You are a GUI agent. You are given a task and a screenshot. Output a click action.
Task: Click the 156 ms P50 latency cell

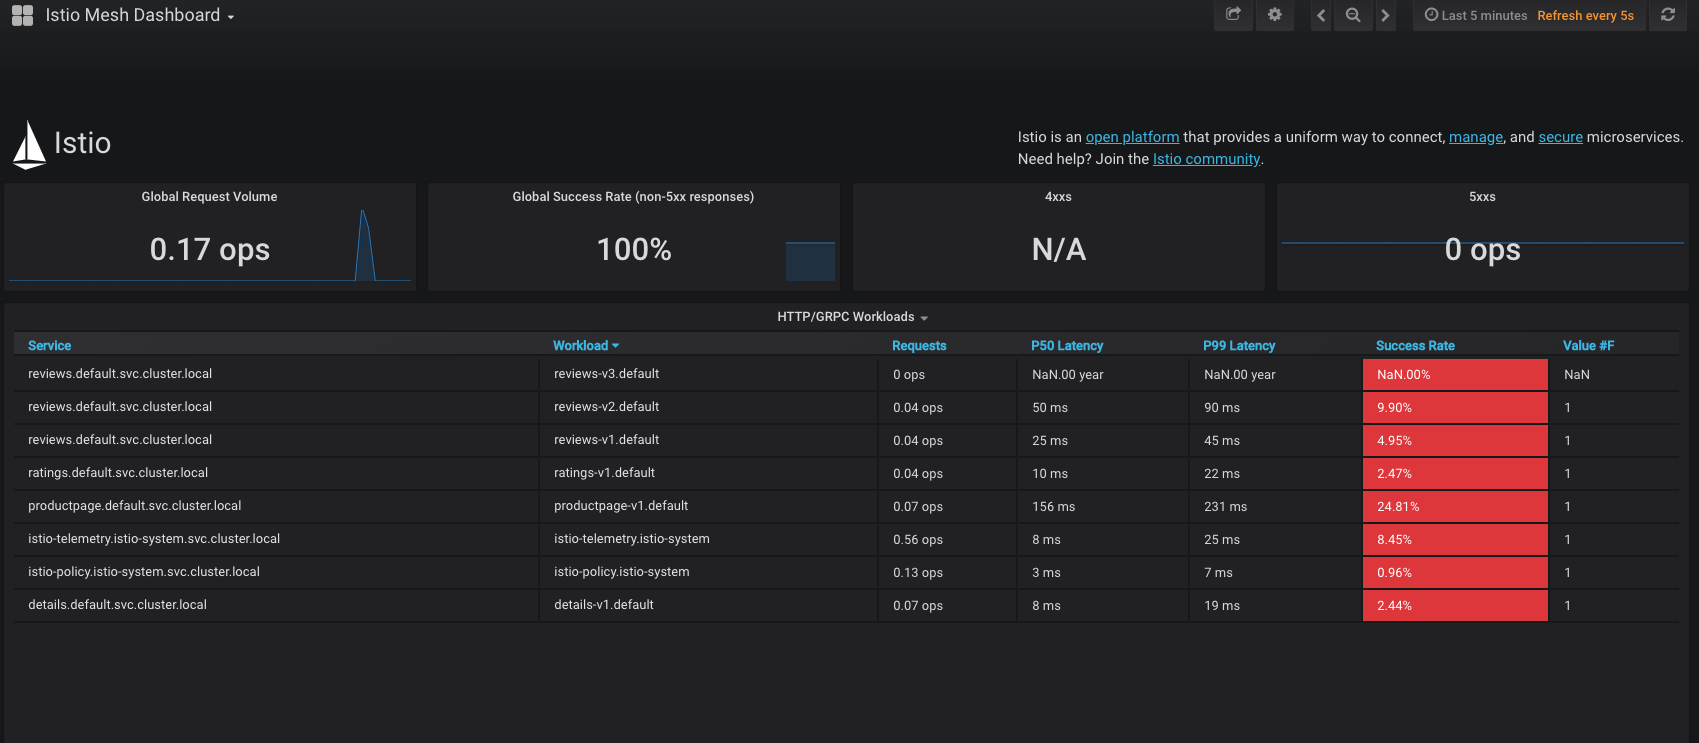[1103, 506]
